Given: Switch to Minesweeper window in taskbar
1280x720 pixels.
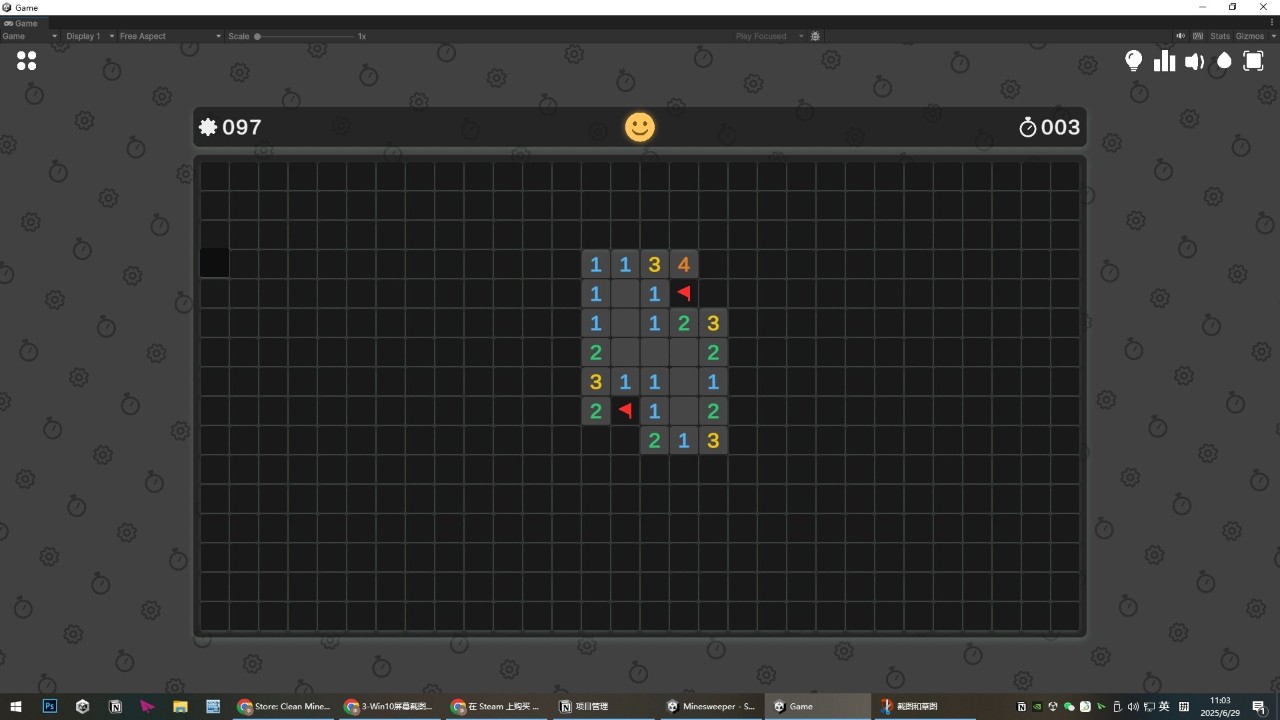Looking at the screenshot, I should [x=710, y=706].
